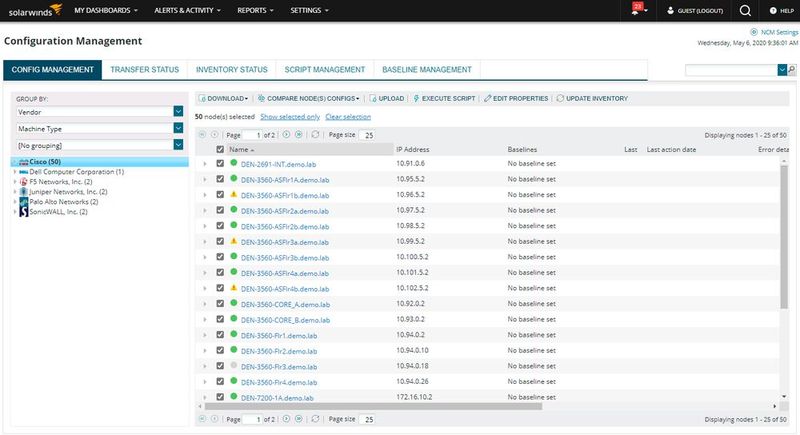Refresh the list from bottom pager
Image resolution: width=800 pixels, height=435 pixels.
[x=315, y=419]
